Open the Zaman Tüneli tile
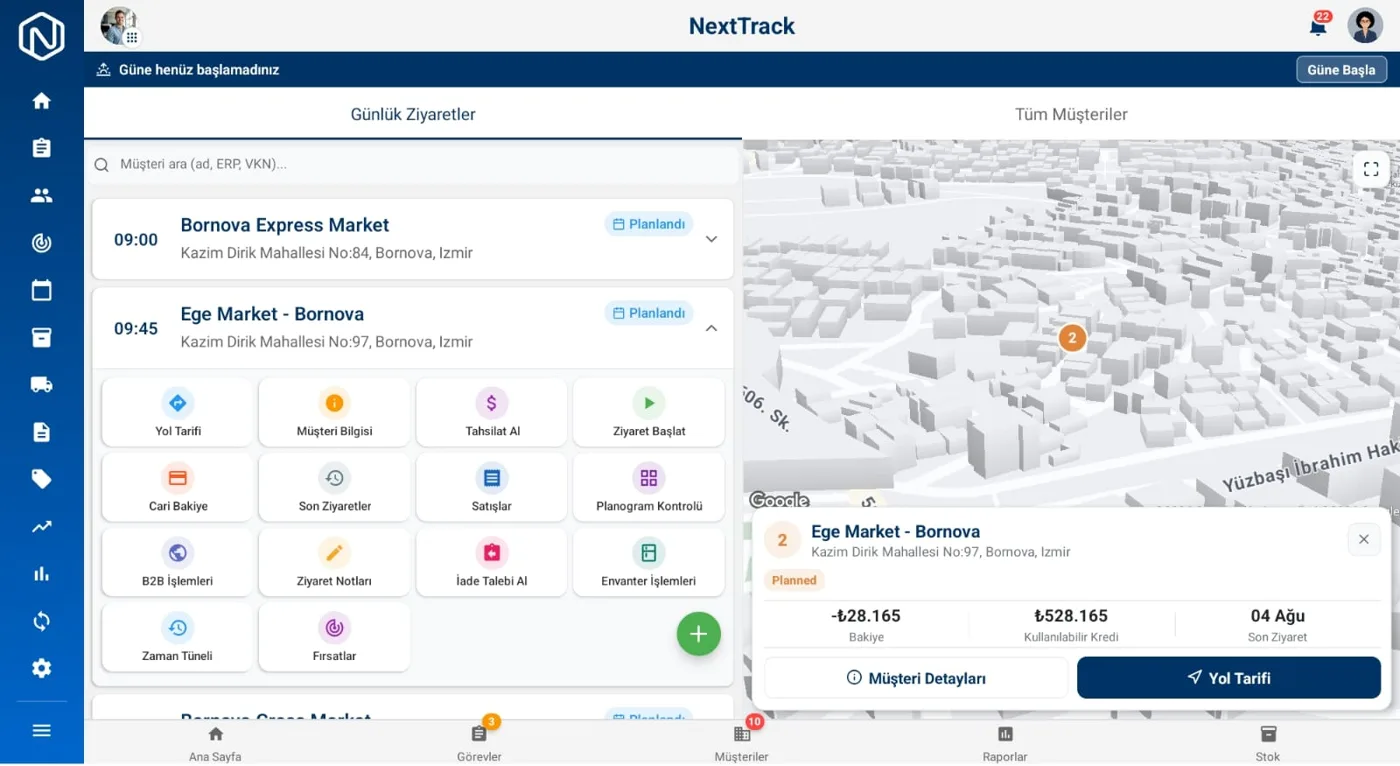 [178, 637]
